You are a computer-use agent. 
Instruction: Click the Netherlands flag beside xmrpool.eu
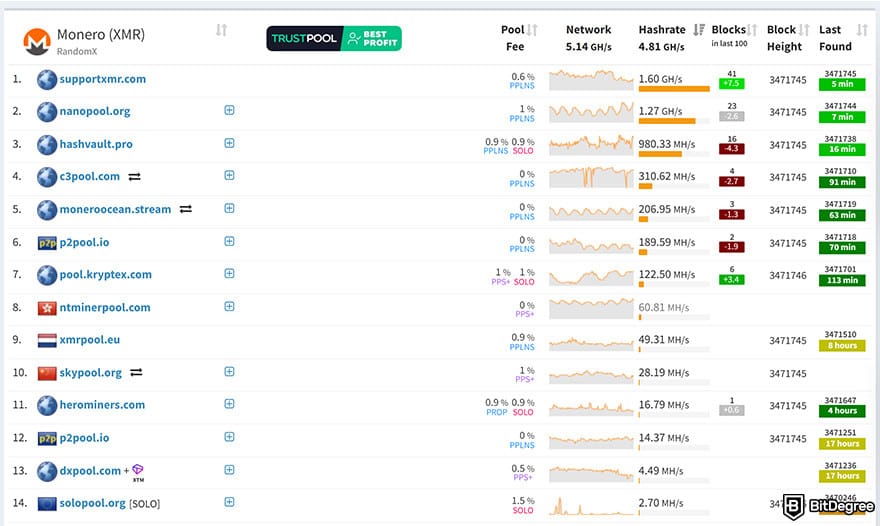point(47,341)
